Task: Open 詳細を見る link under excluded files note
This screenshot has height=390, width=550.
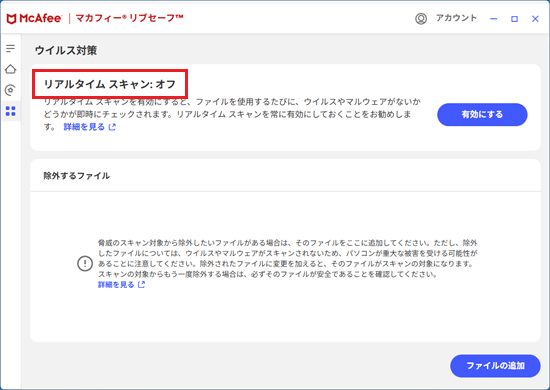Action: pyautogui.click(x=116, y=284)
